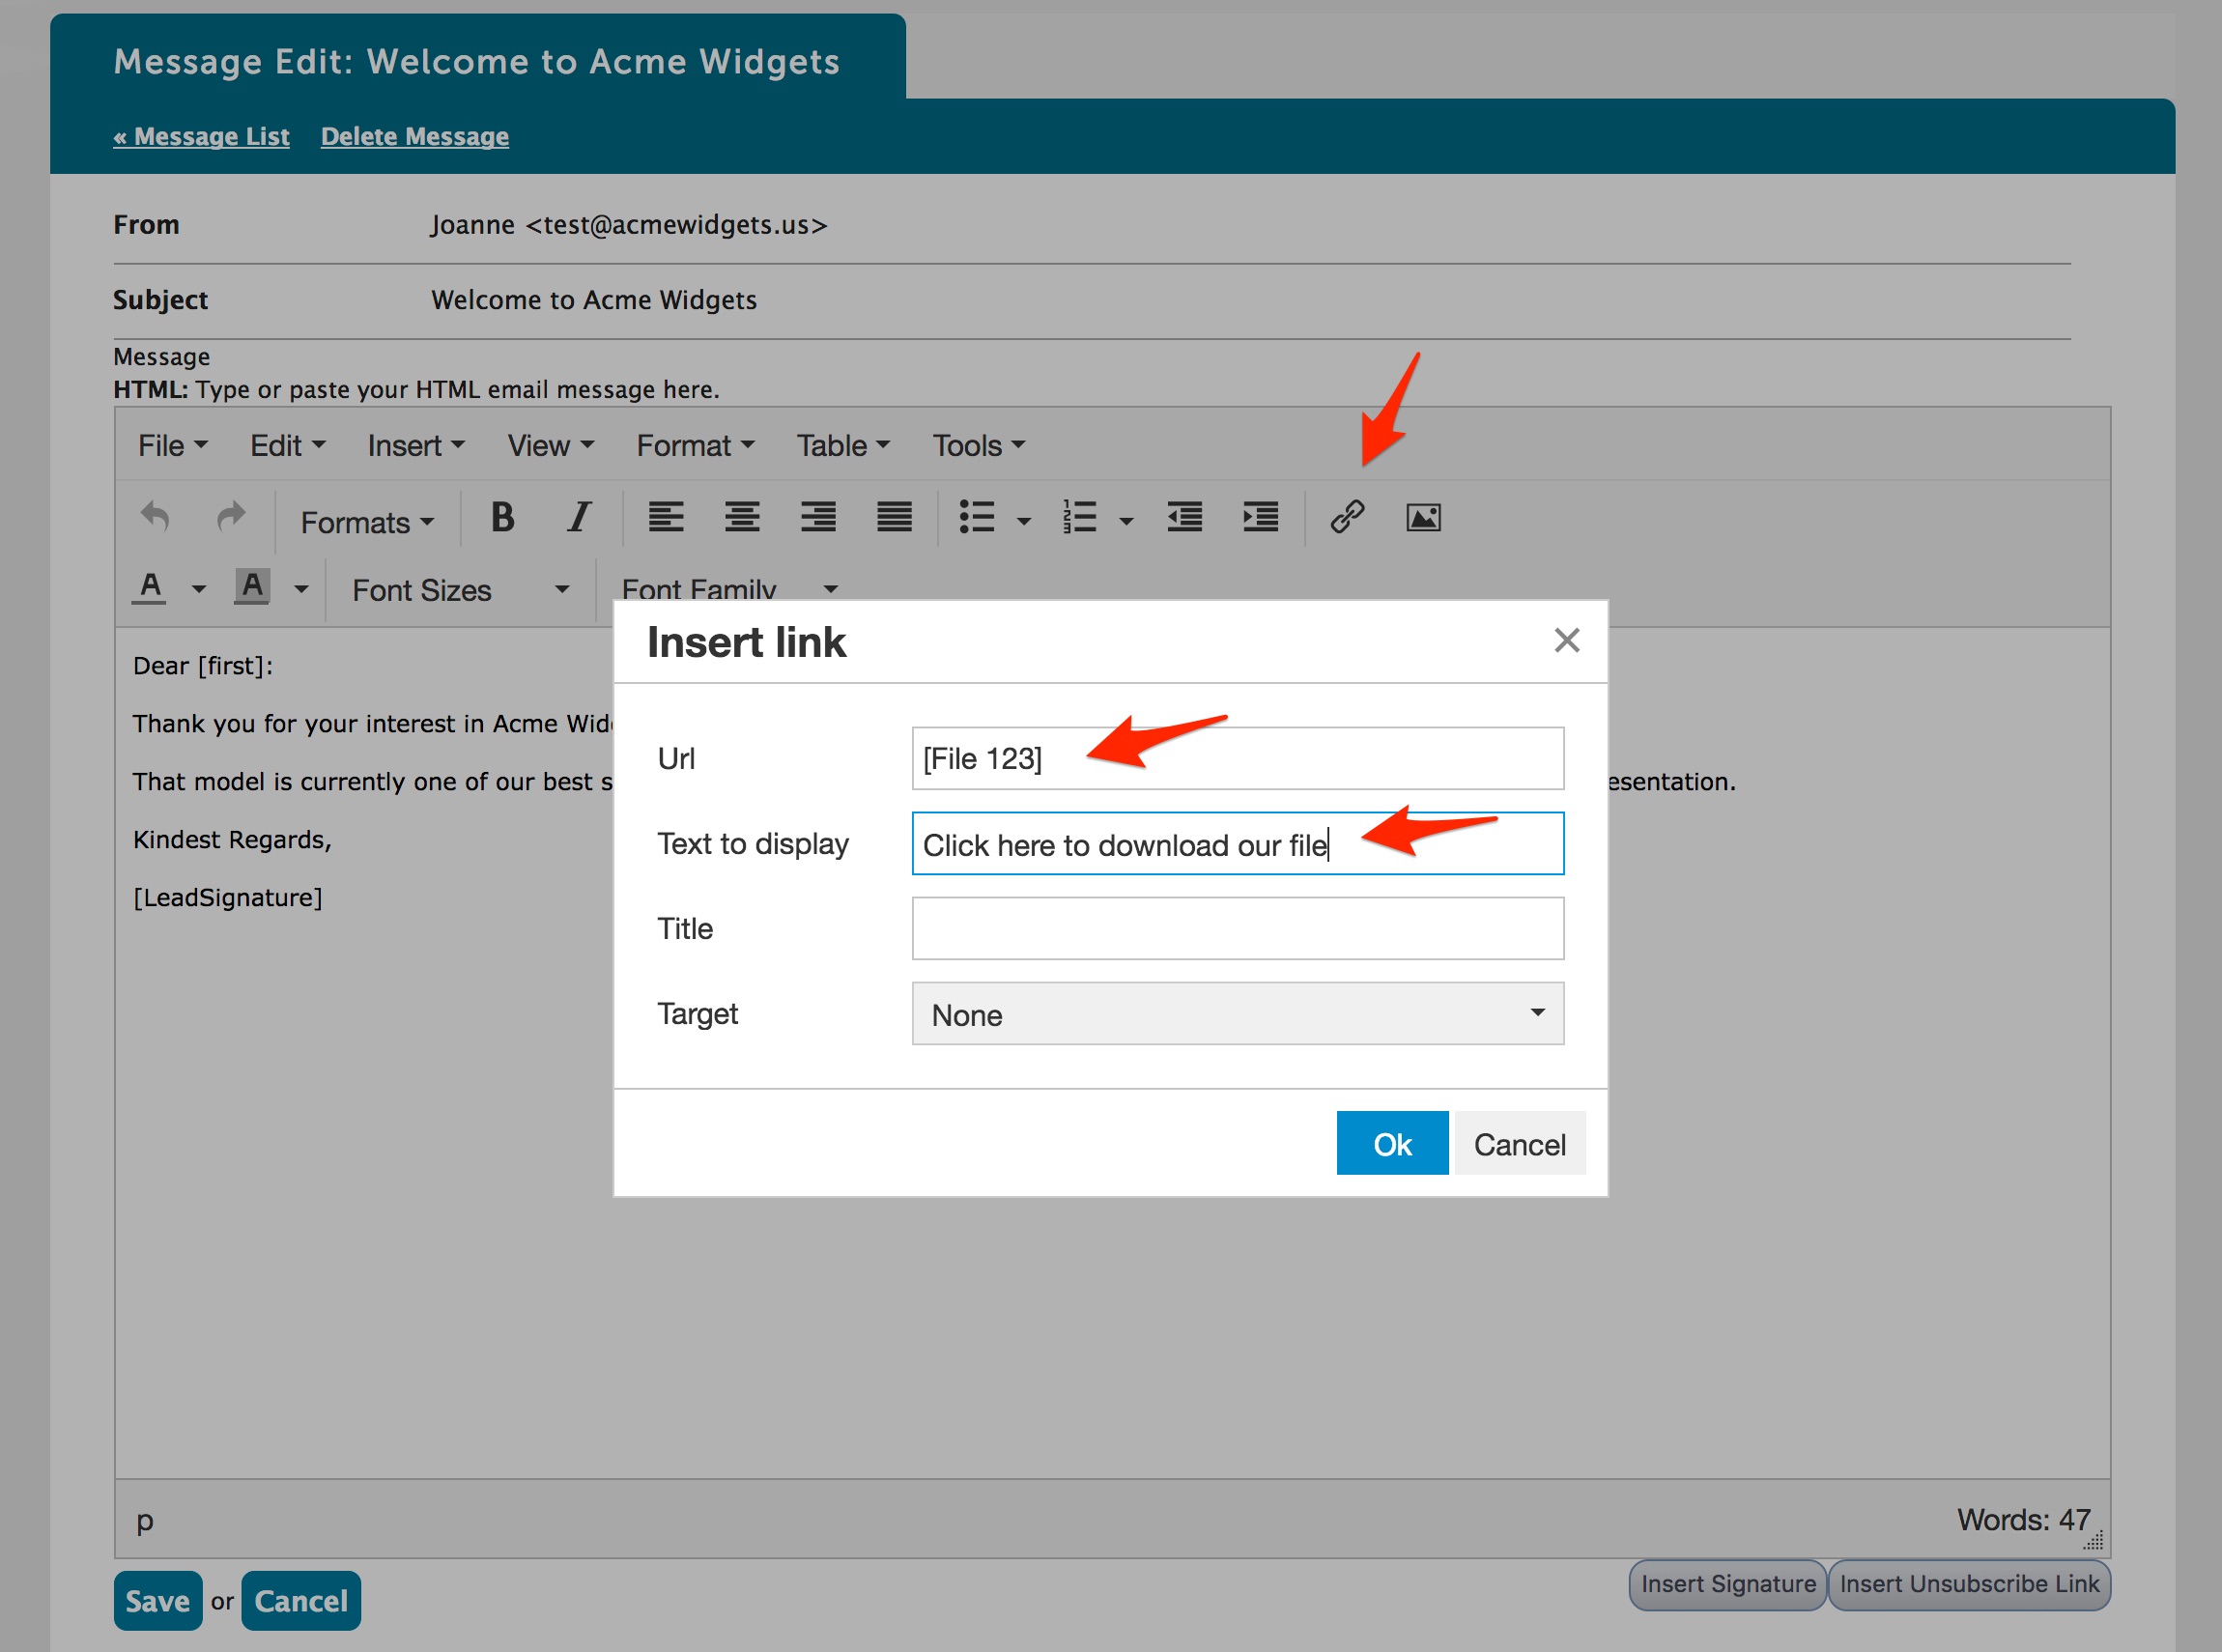Align text to center

click(741, 517)
